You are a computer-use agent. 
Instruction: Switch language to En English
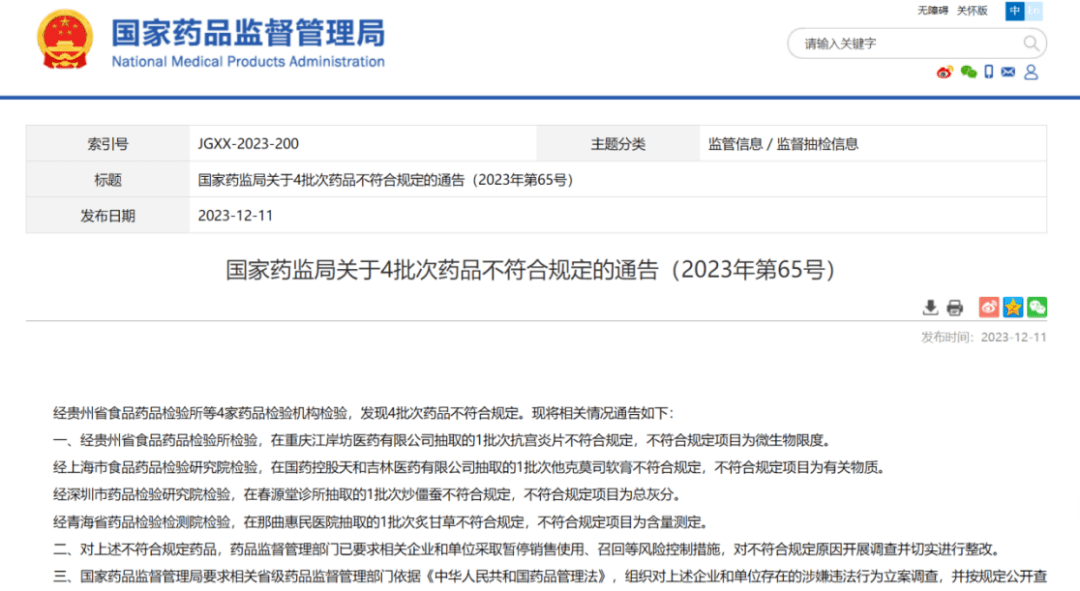(x=1034, y=11)
